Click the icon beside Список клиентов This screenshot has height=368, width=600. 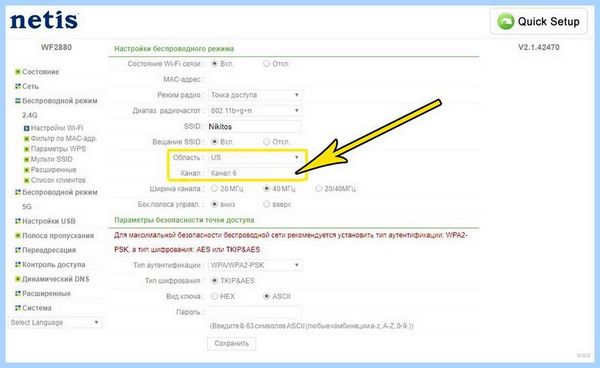(x=26, y=180)
